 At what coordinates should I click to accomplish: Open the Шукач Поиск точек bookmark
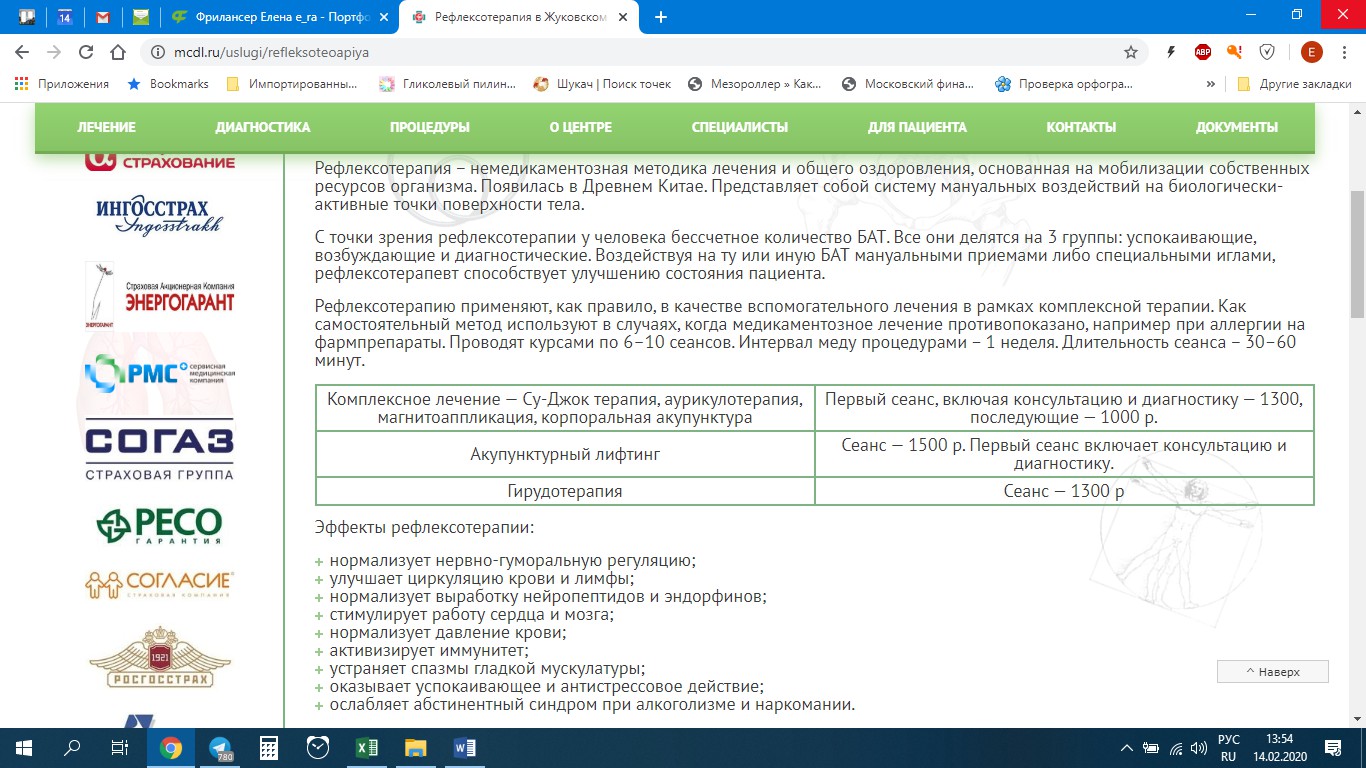[602, 84]
